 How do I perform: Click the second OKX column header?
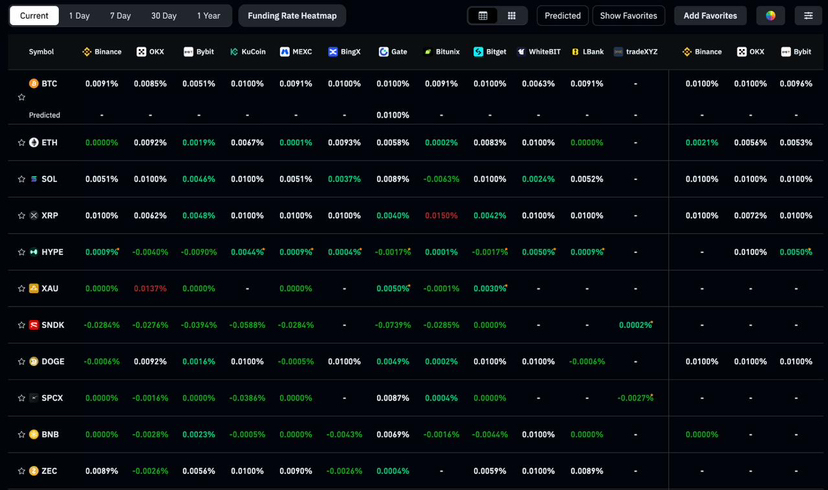(750, 52)
